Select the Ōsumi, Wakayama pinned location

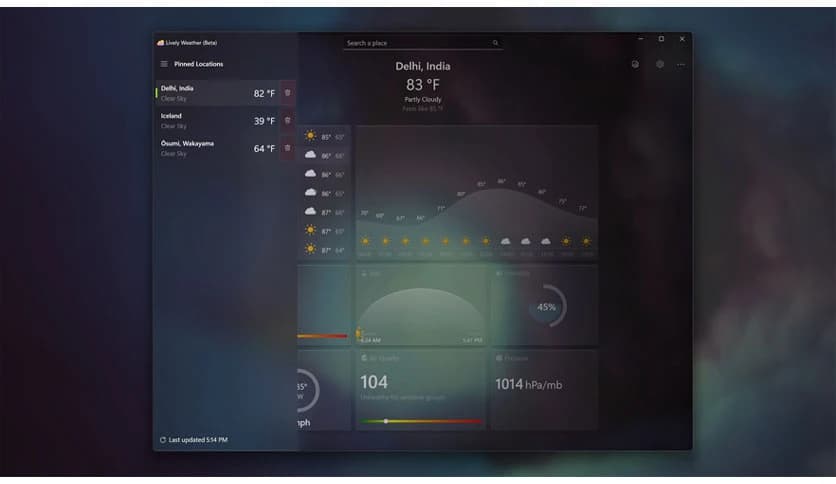tap(218, 148)
